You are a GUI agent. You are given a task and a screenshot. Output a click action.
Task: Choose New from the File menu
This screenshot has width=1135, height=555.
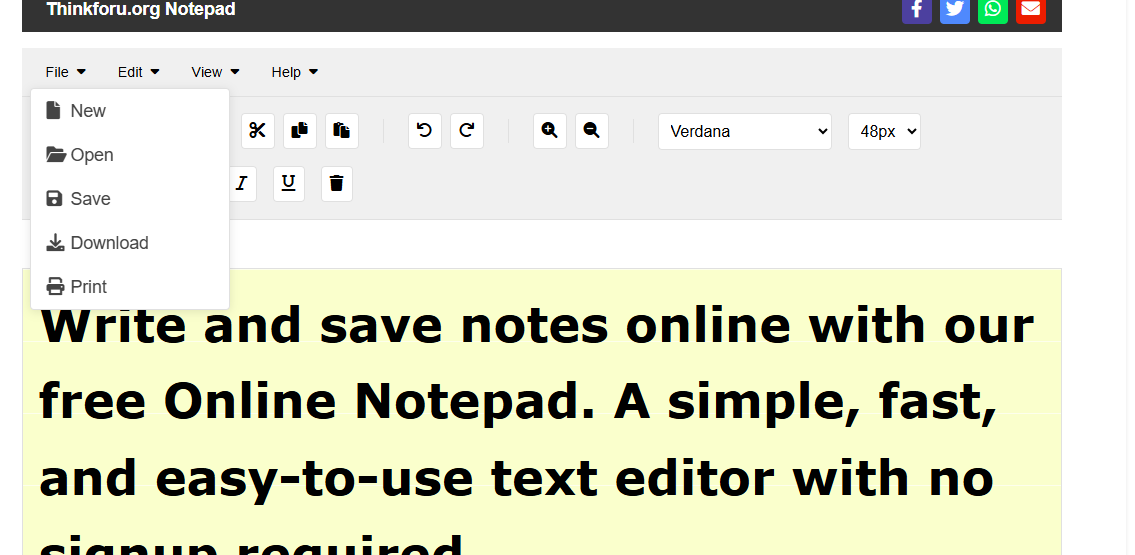click(x=88, y=111)
